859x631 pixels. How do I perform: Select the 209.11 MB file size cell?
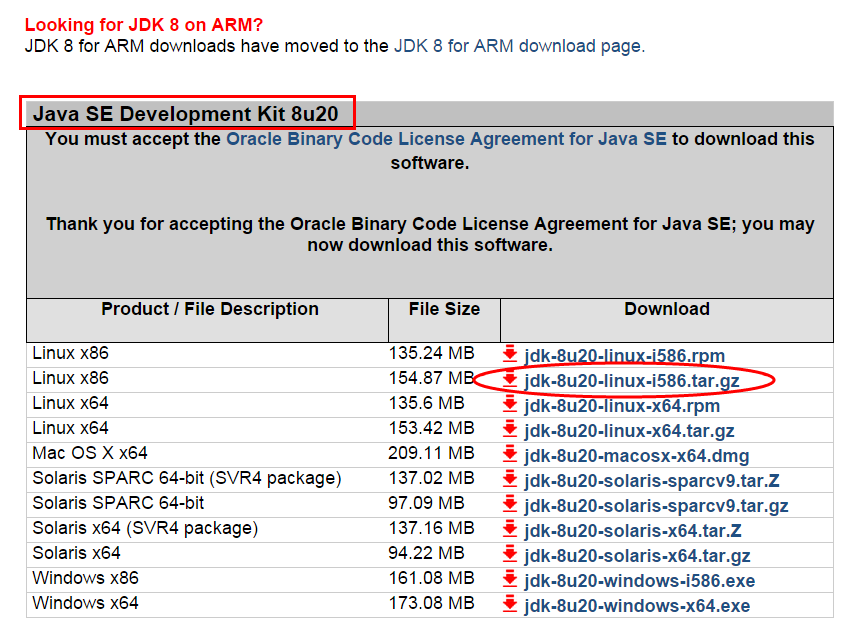click(431, 454)
